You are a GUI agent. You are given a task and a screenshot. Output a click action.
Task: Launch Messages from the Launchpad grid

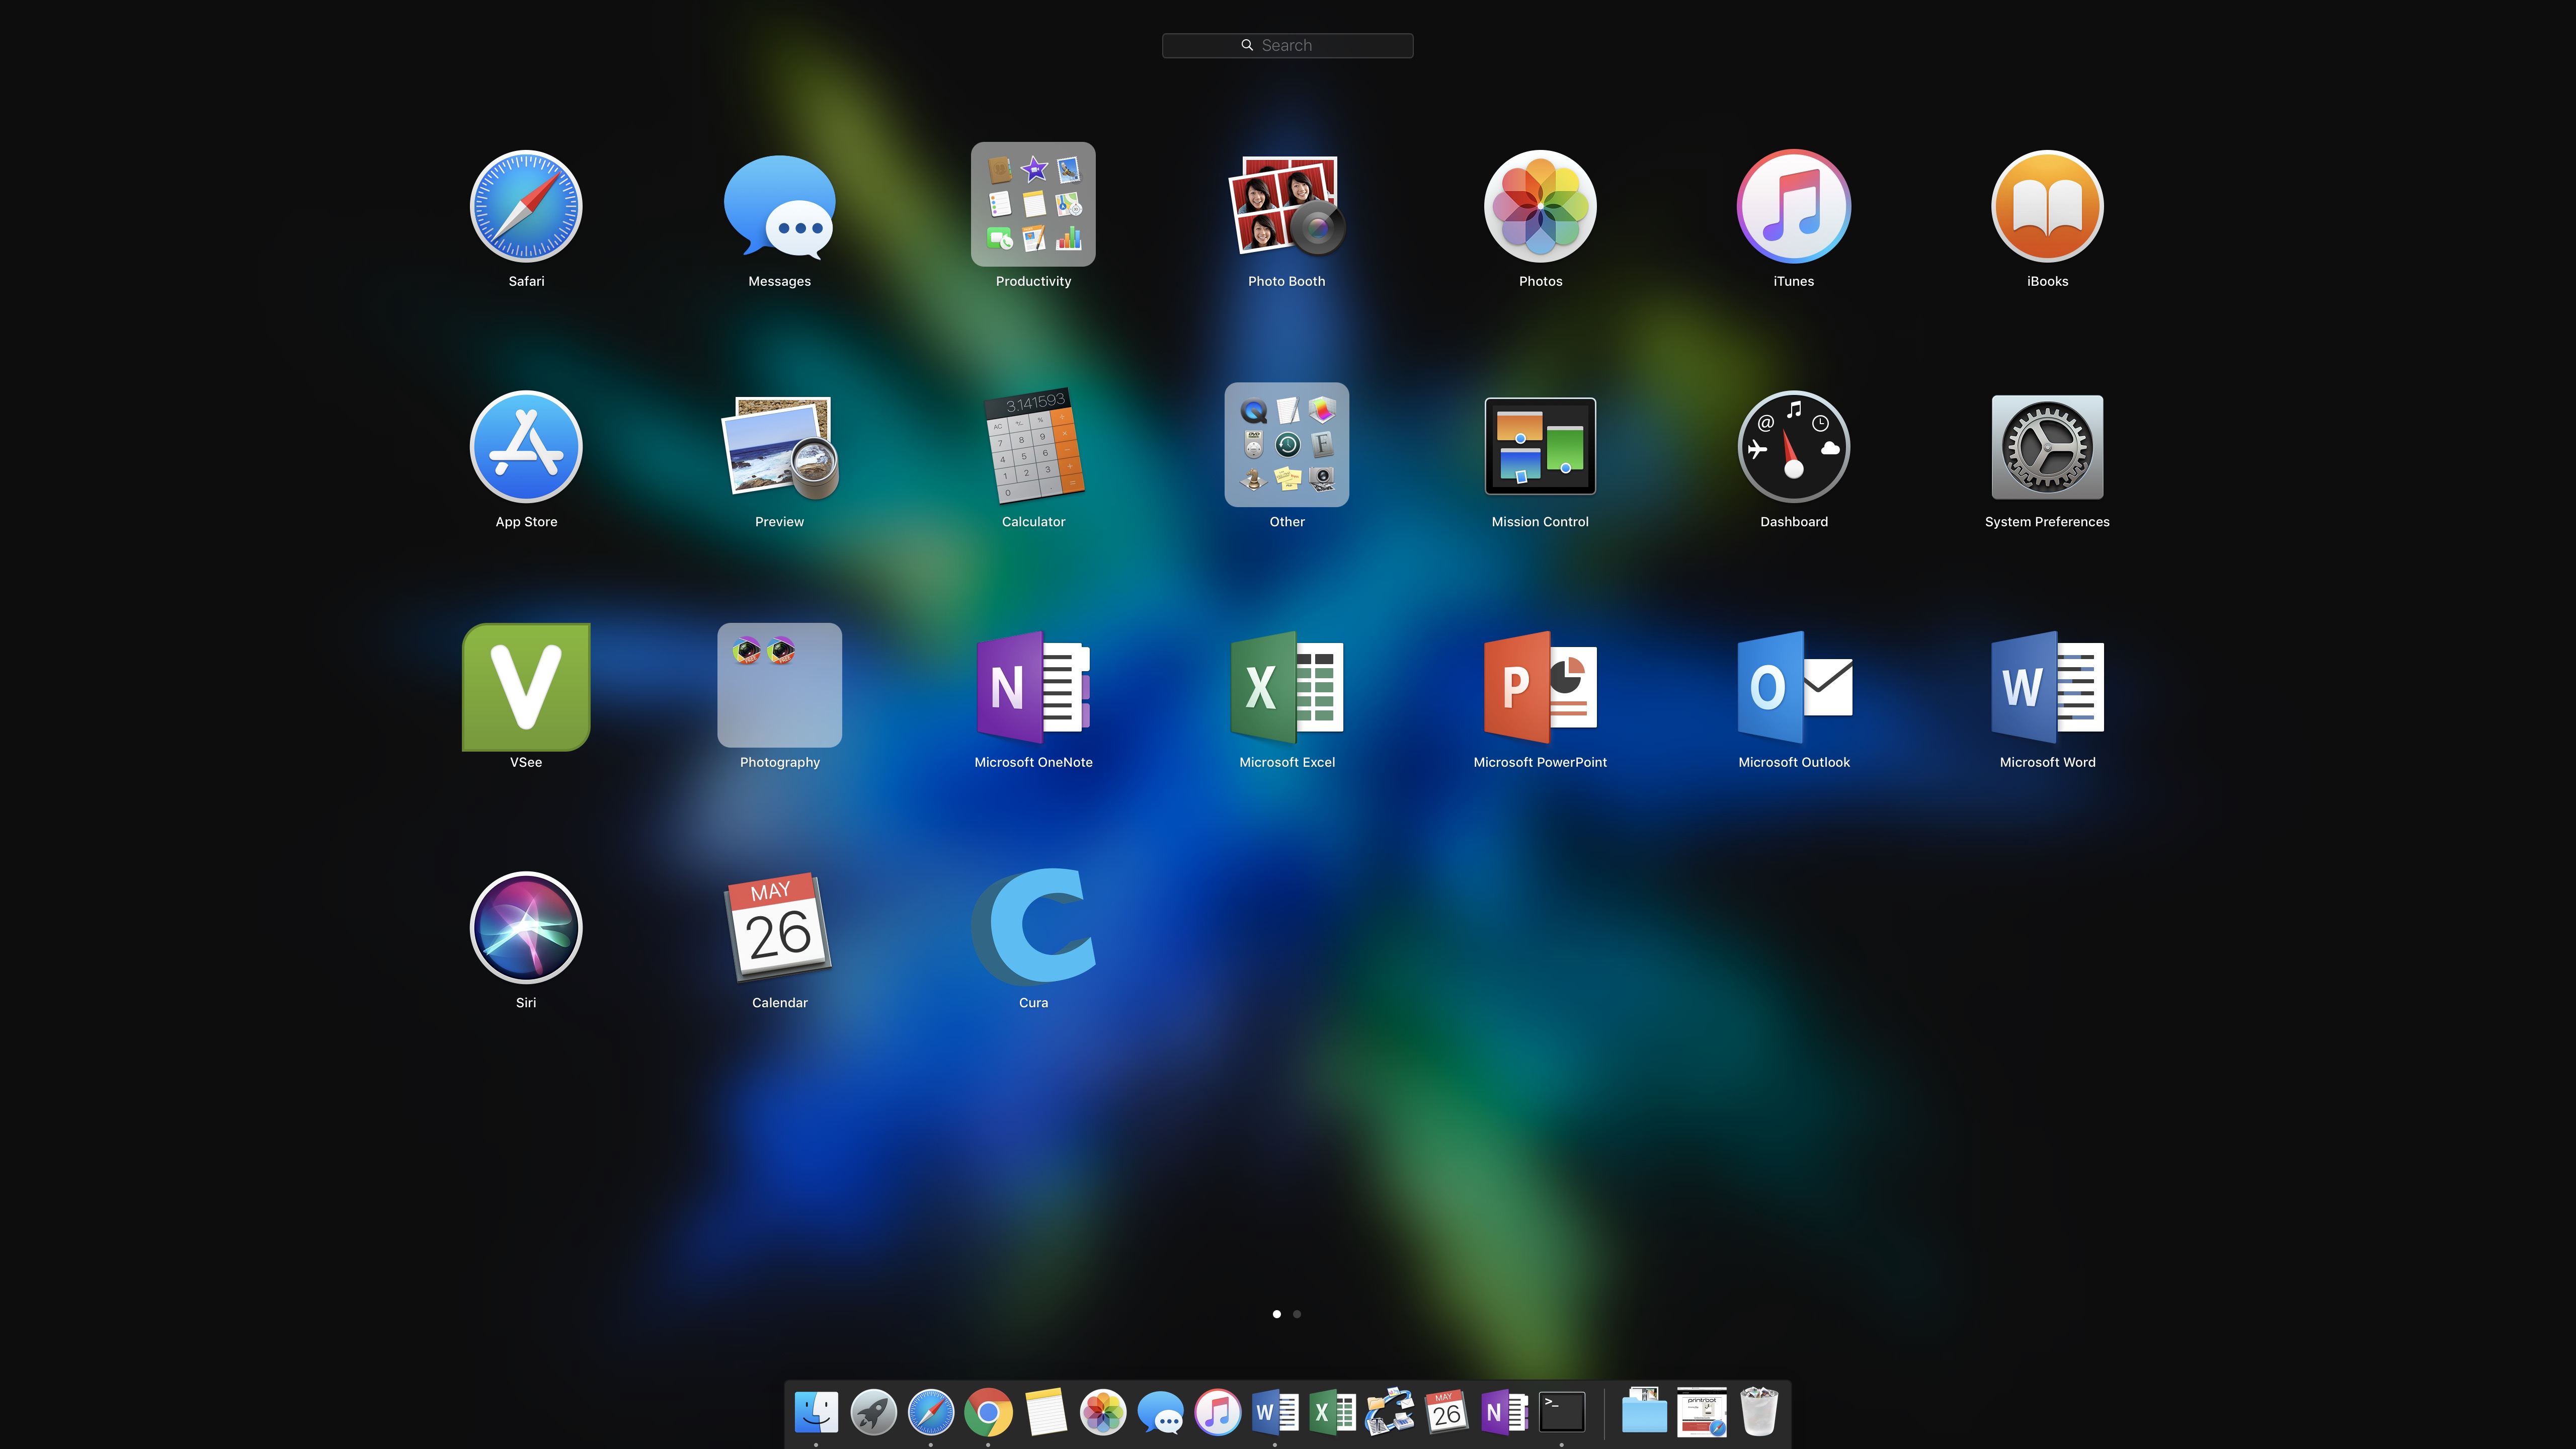[x=779, y=206]
